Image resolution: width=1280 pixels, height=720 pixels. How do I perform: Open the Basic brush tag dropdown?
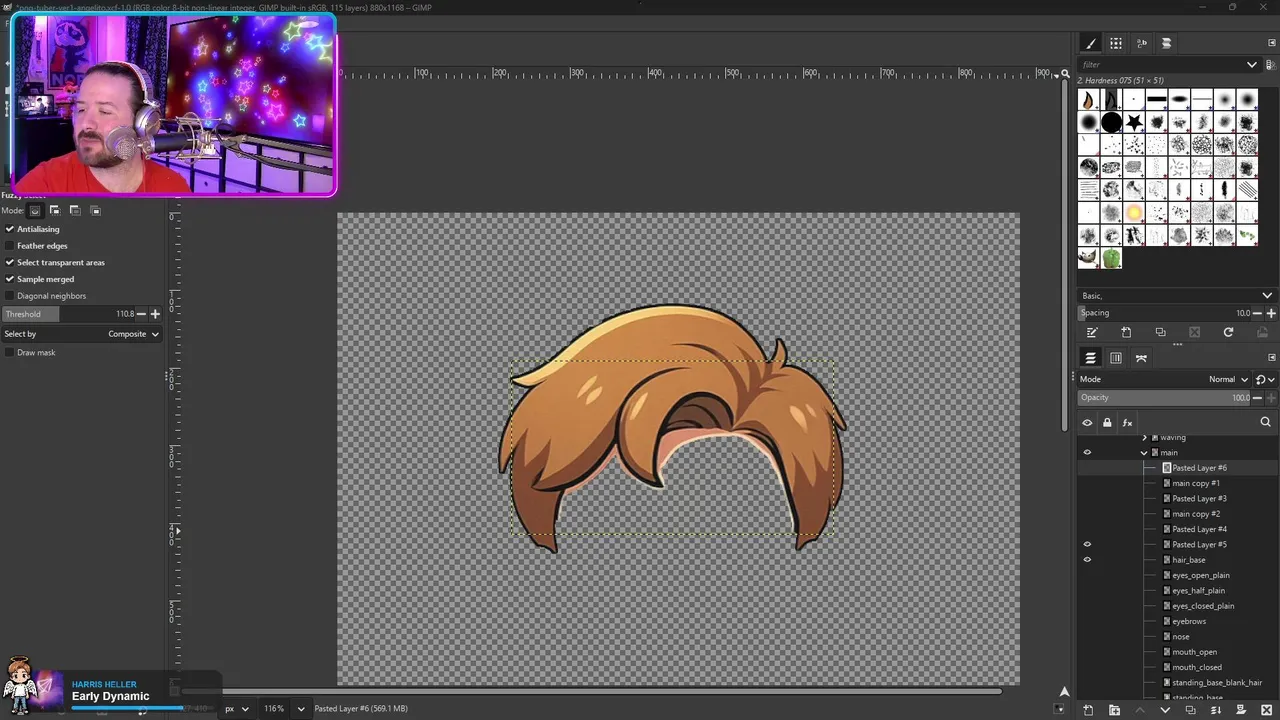point(1176,296)
